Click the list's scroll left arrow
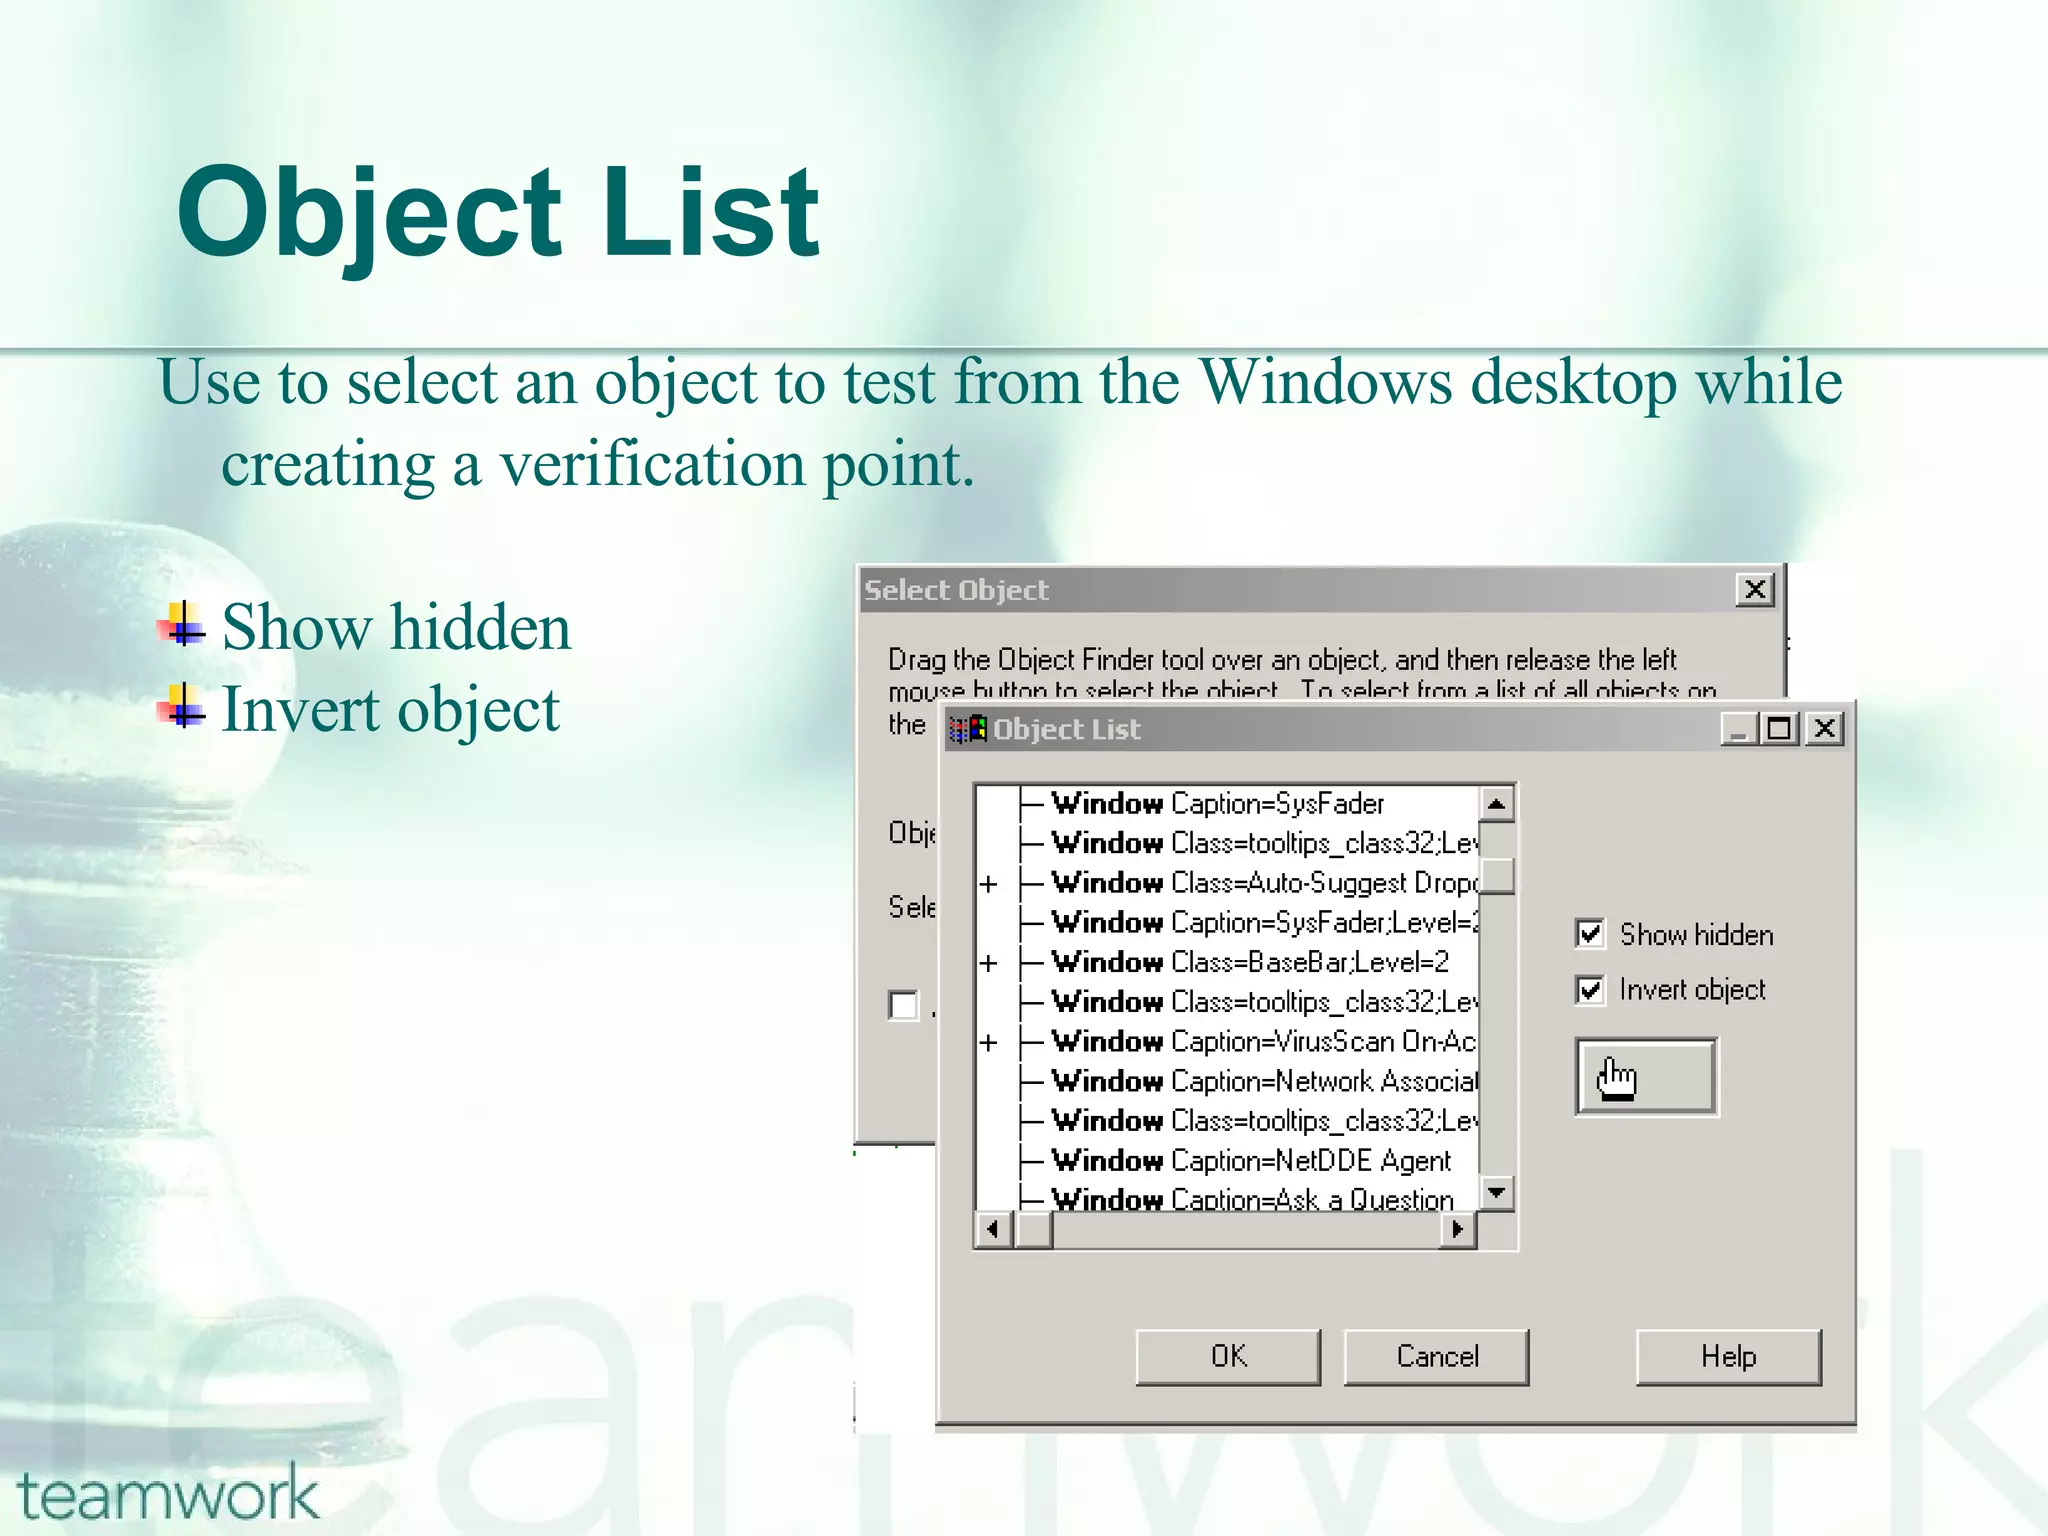Image resolution: width=2048 pixels, height=1536 pixels. pos(993,1229)
